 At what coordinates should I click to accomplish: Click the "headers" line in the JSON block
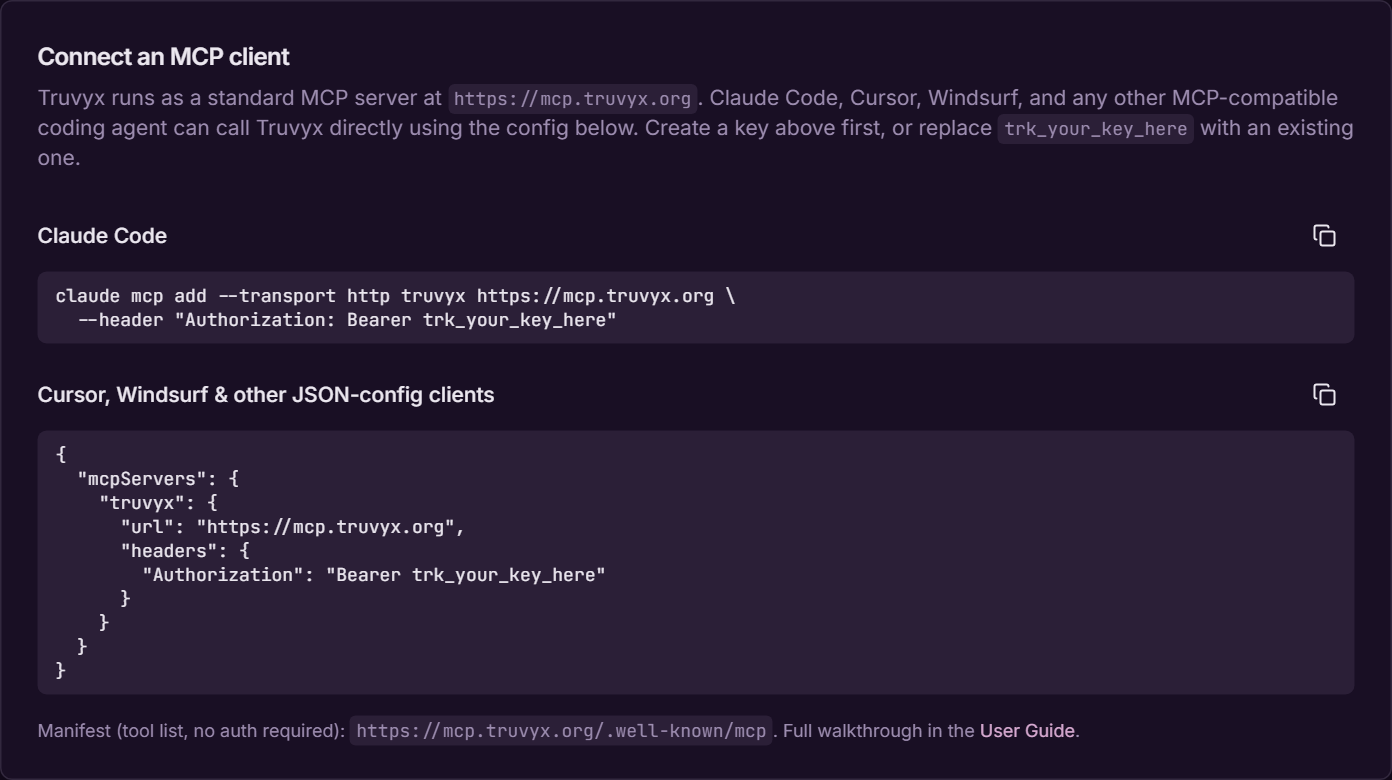pos(185,551)
